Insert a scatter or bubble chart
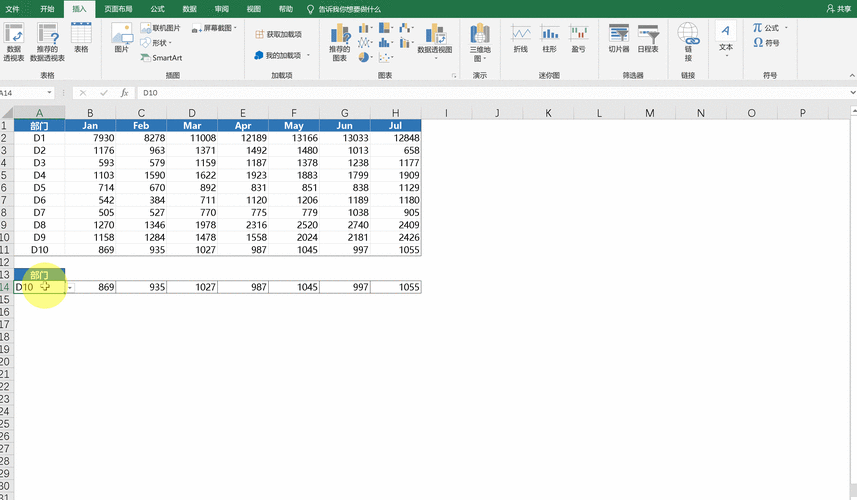857x500 pixels. click(x=386, y=57)
